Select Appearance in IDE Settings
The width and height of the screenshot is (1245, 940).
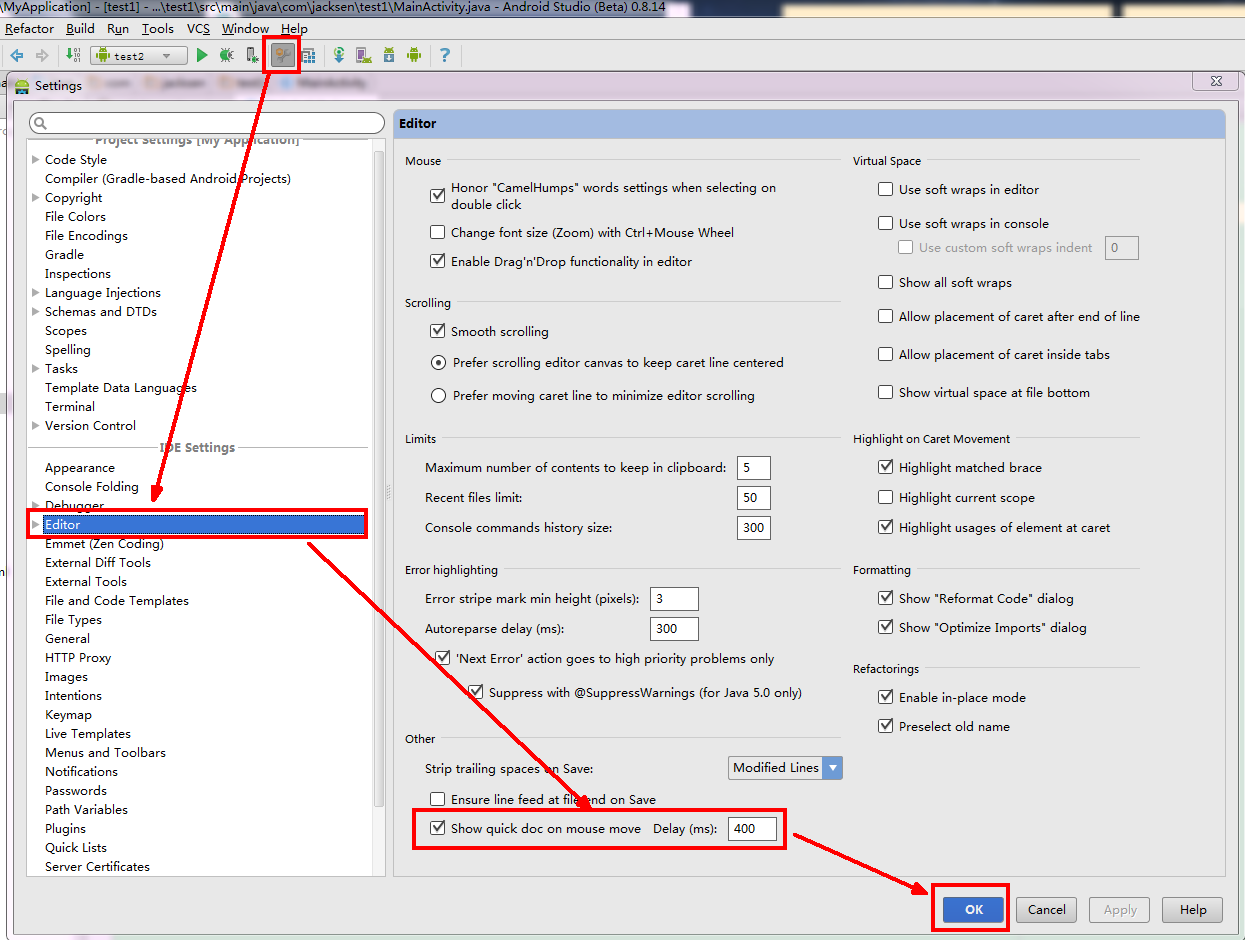click(80, 467)
